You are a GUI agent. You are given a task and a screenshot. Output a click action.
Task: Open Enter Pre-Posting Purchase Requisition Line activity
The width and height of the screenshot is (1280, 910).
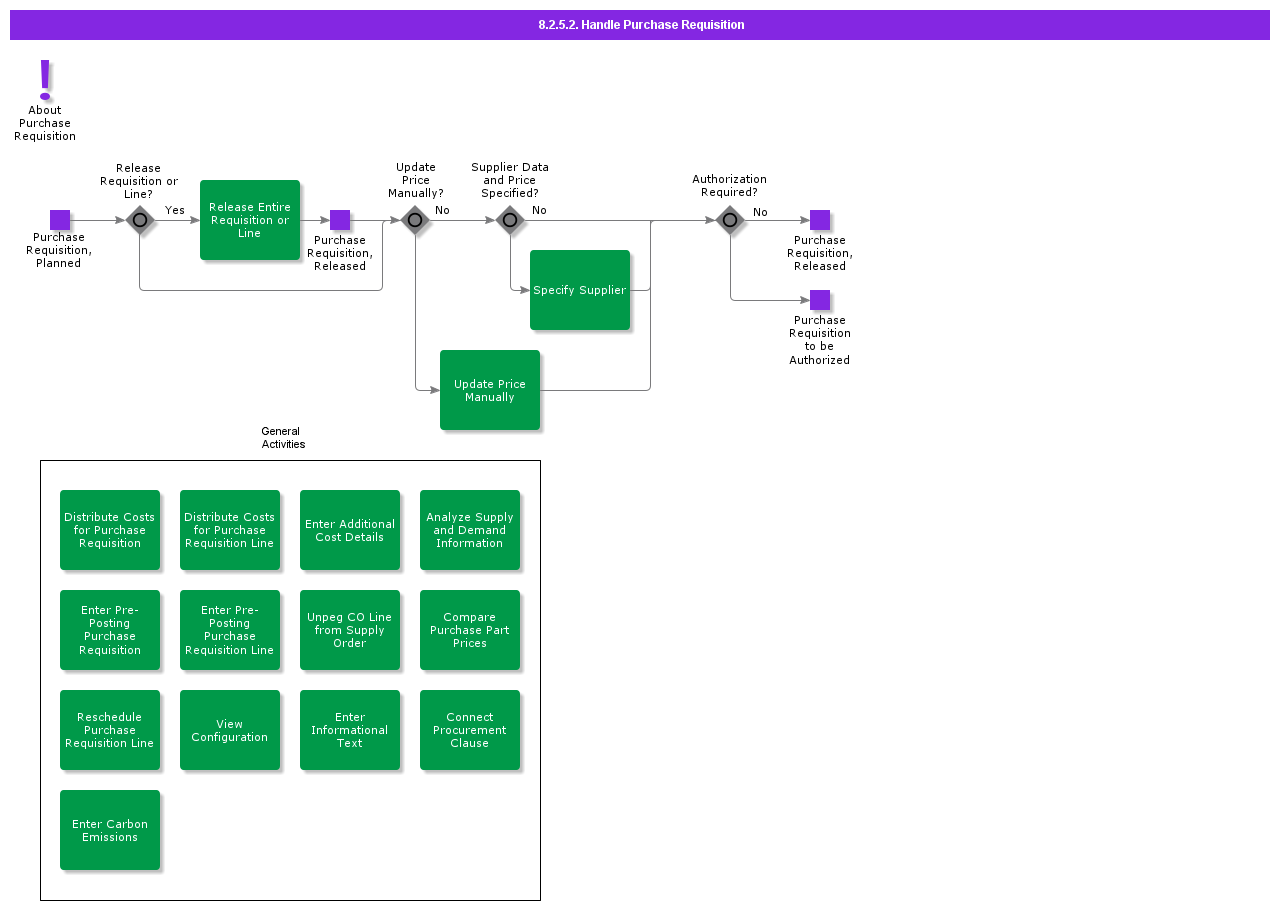coord(230,630)
